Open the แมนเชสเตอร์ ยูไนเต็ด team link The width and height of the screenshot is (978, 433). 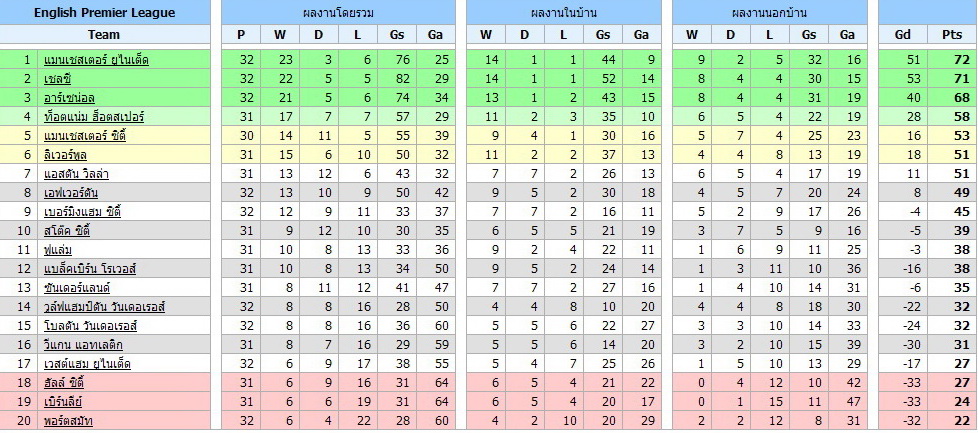(96, 60)
